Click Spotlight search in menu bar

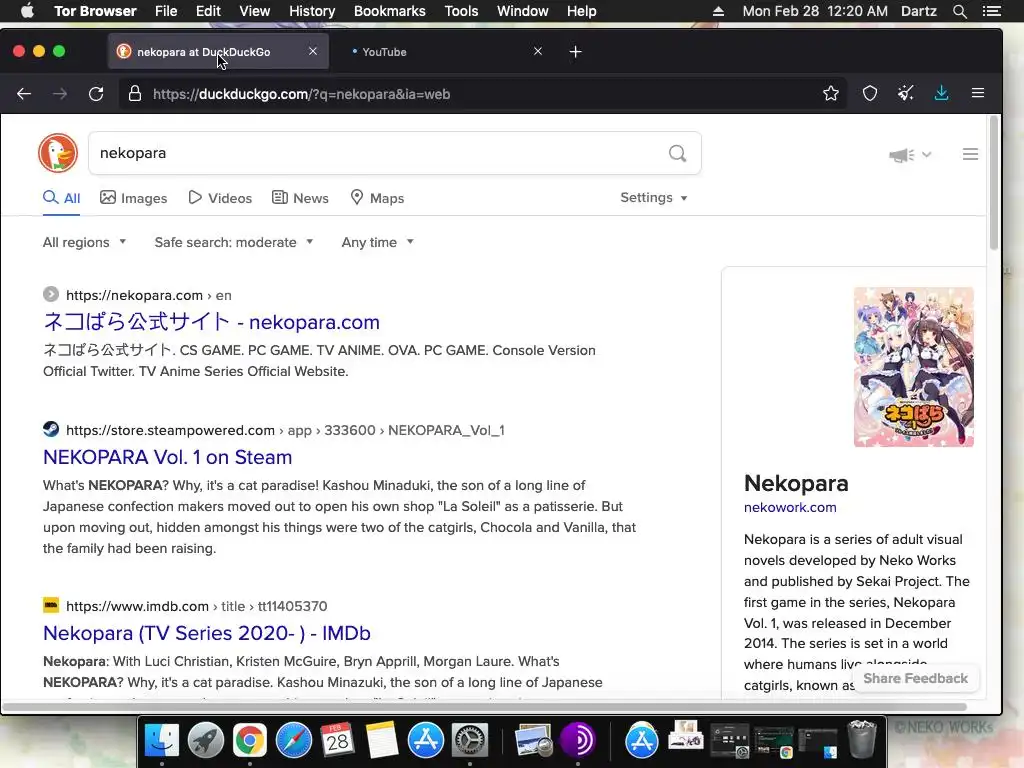coord(959,11)
